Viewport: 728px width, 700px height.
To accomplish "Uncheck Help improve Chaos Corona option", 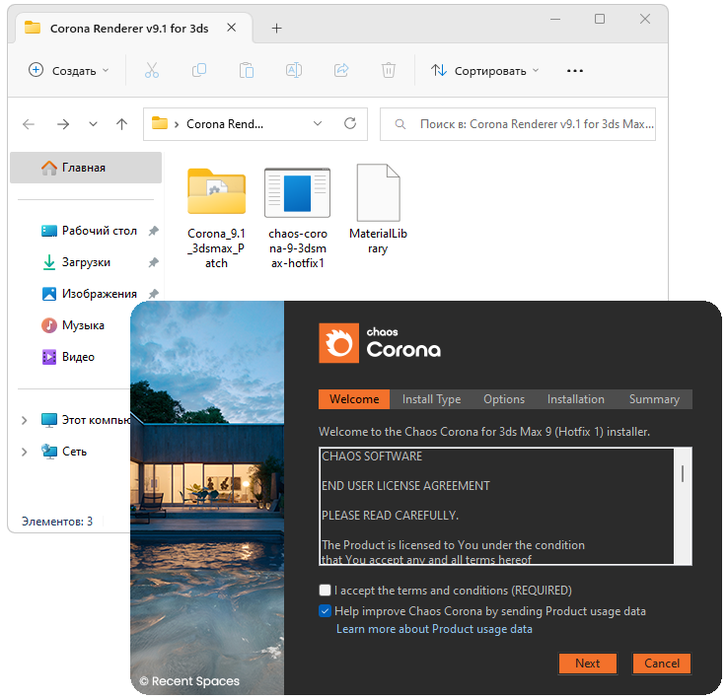I will click(x=325, y=611).
